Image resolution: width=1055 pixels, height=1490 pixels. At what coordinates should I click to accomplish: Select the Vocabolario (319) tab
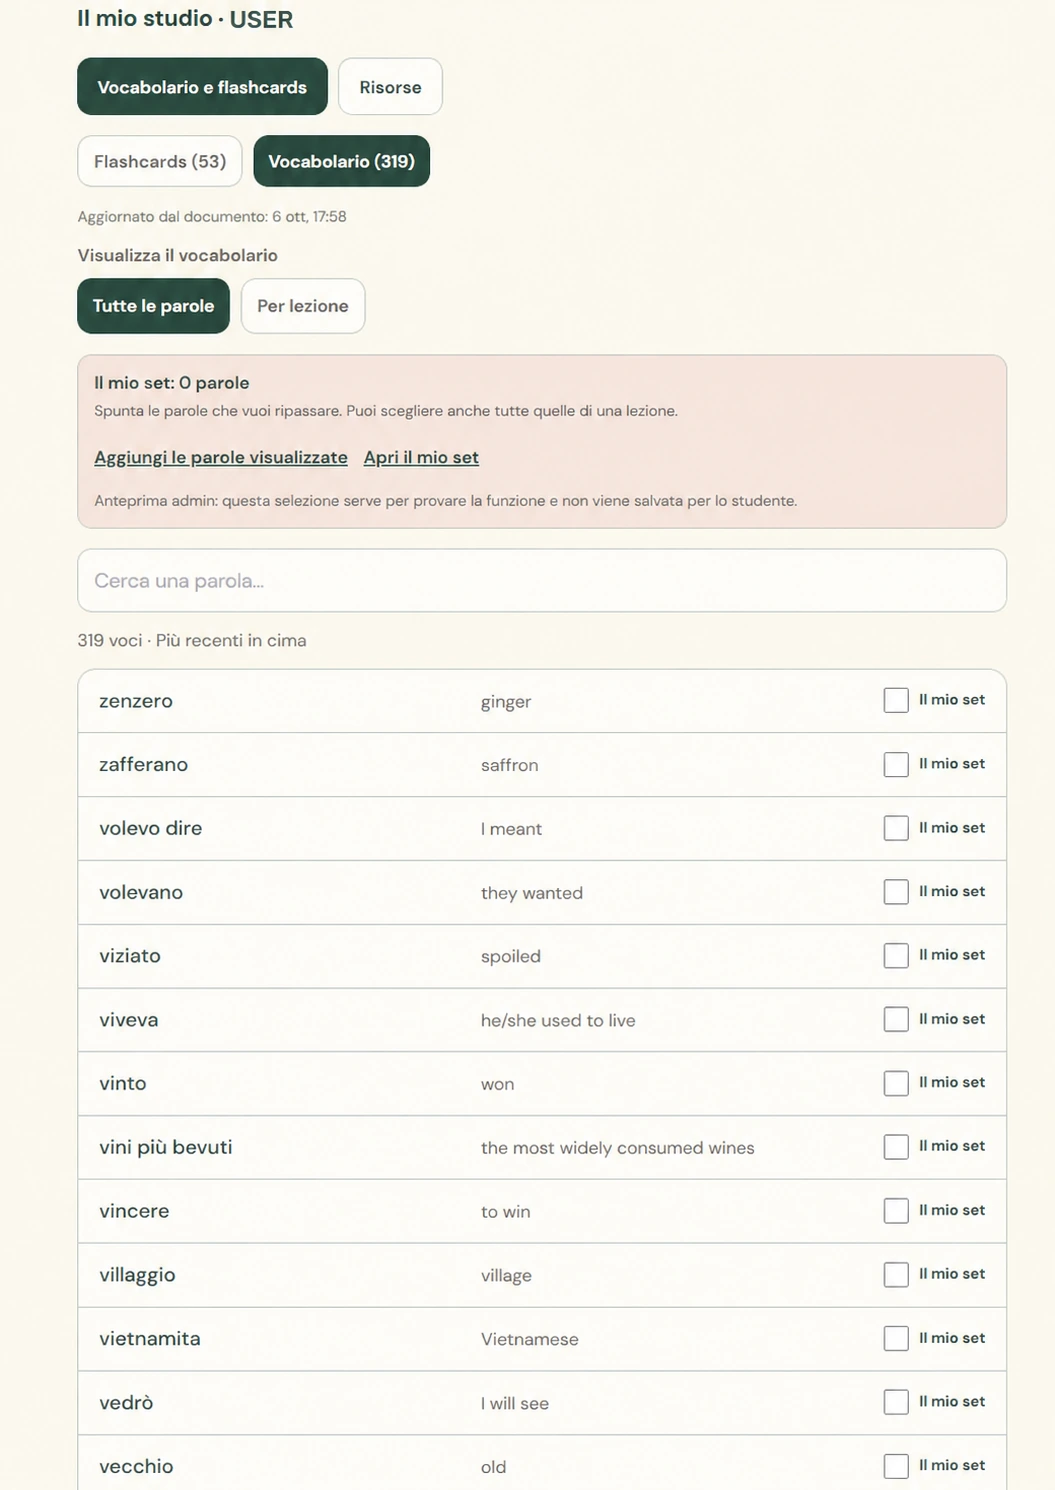341,161
